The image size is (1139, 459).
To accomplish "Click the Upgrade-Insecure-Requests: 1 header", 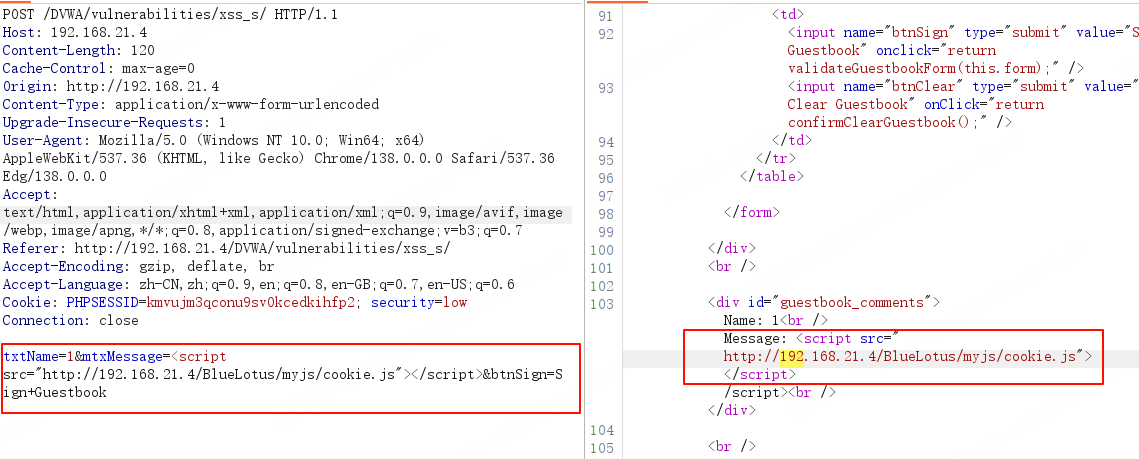I will [x=114, y=122].
